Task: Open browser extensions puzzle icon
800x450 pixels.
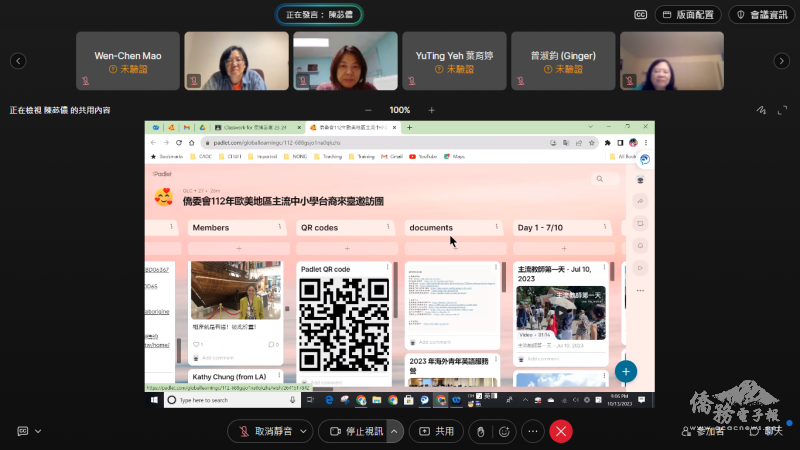Action: [608, 143]
